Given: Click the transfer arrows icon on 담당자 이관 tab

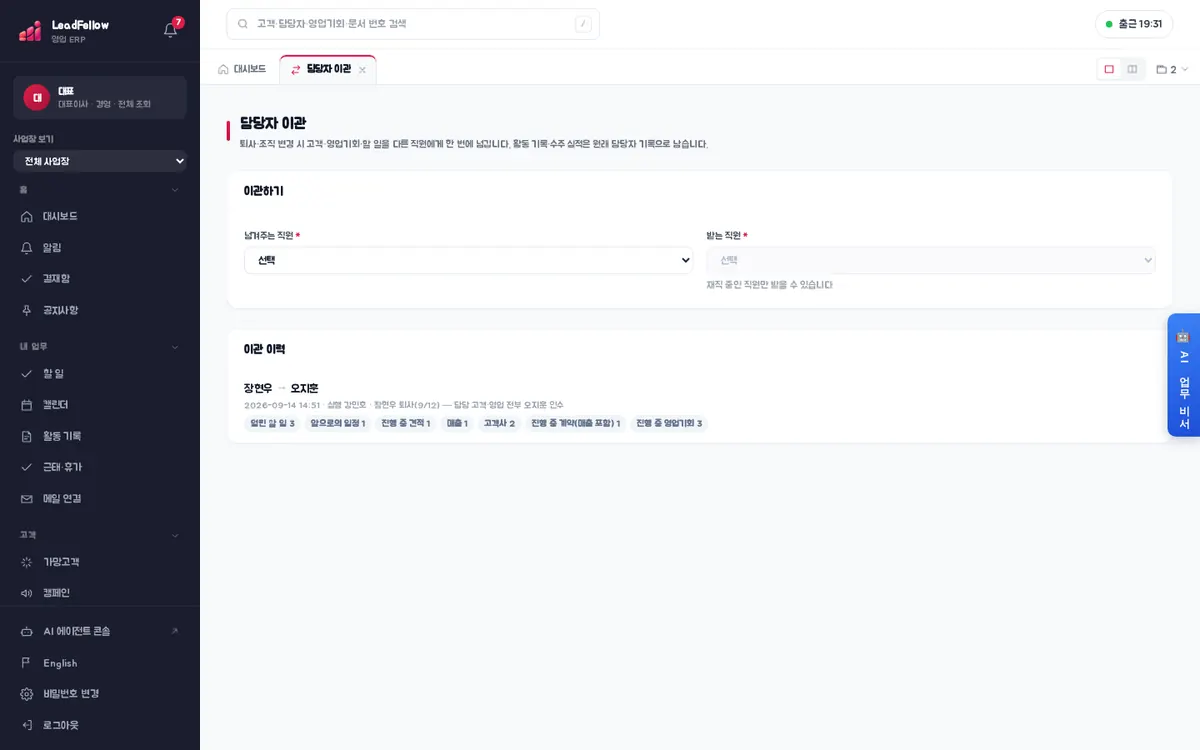Looking at the screenshot, I should click(295, 70).
